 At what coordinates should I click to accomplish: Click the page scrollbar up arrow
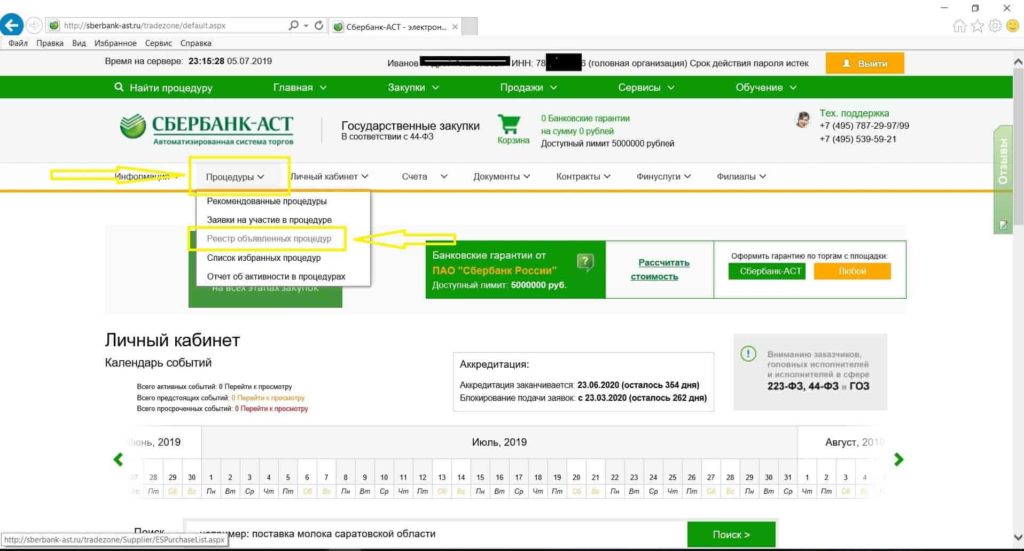click(x=1018, y=61)
